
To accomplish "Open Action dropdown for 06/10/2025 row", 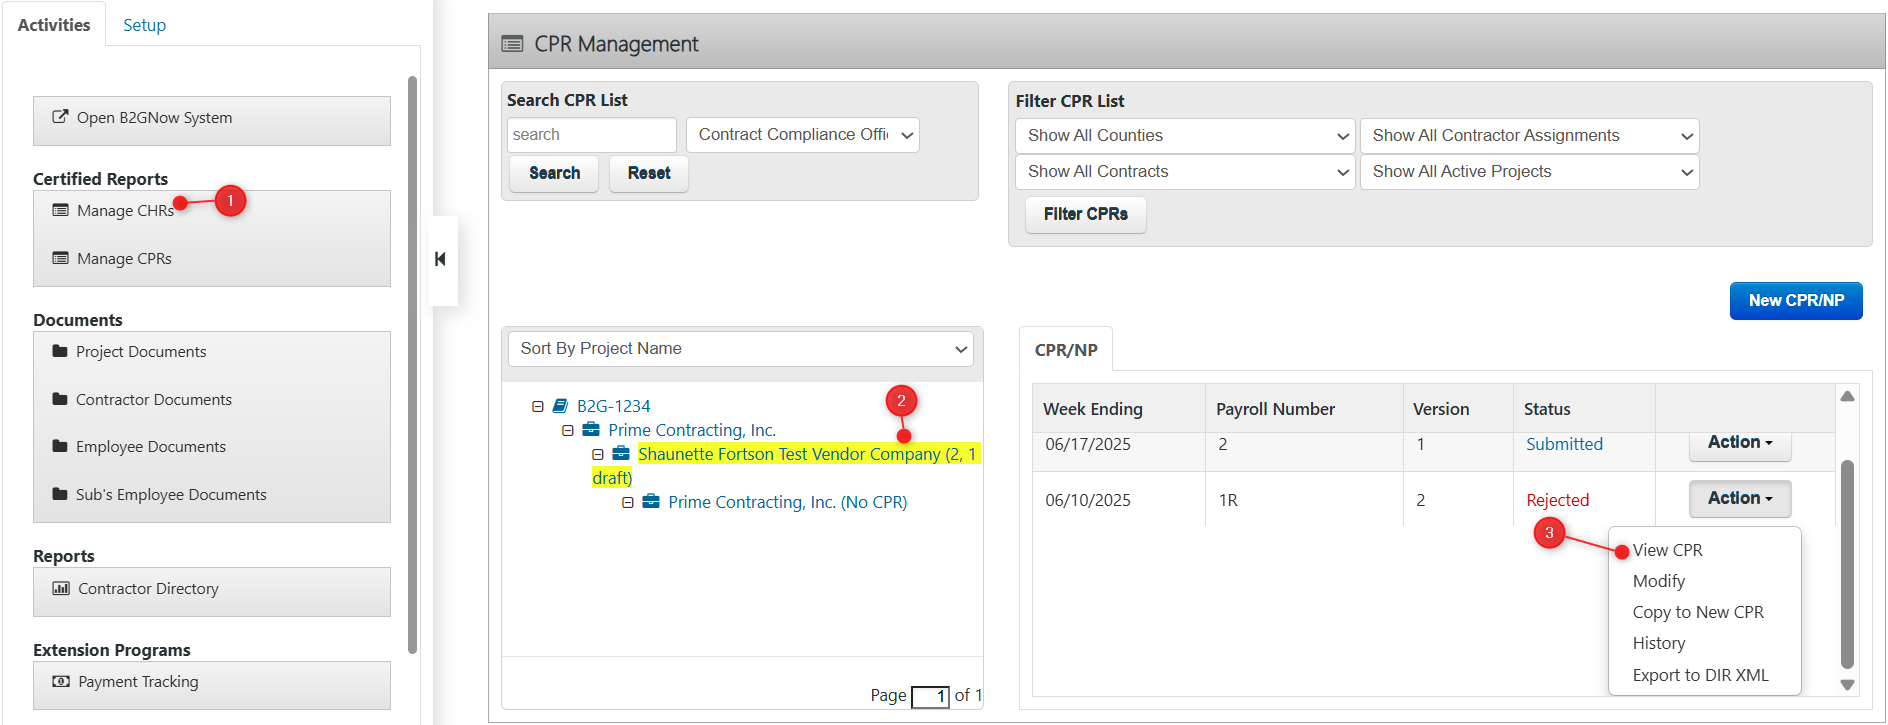I will (x=1740, y=498).
